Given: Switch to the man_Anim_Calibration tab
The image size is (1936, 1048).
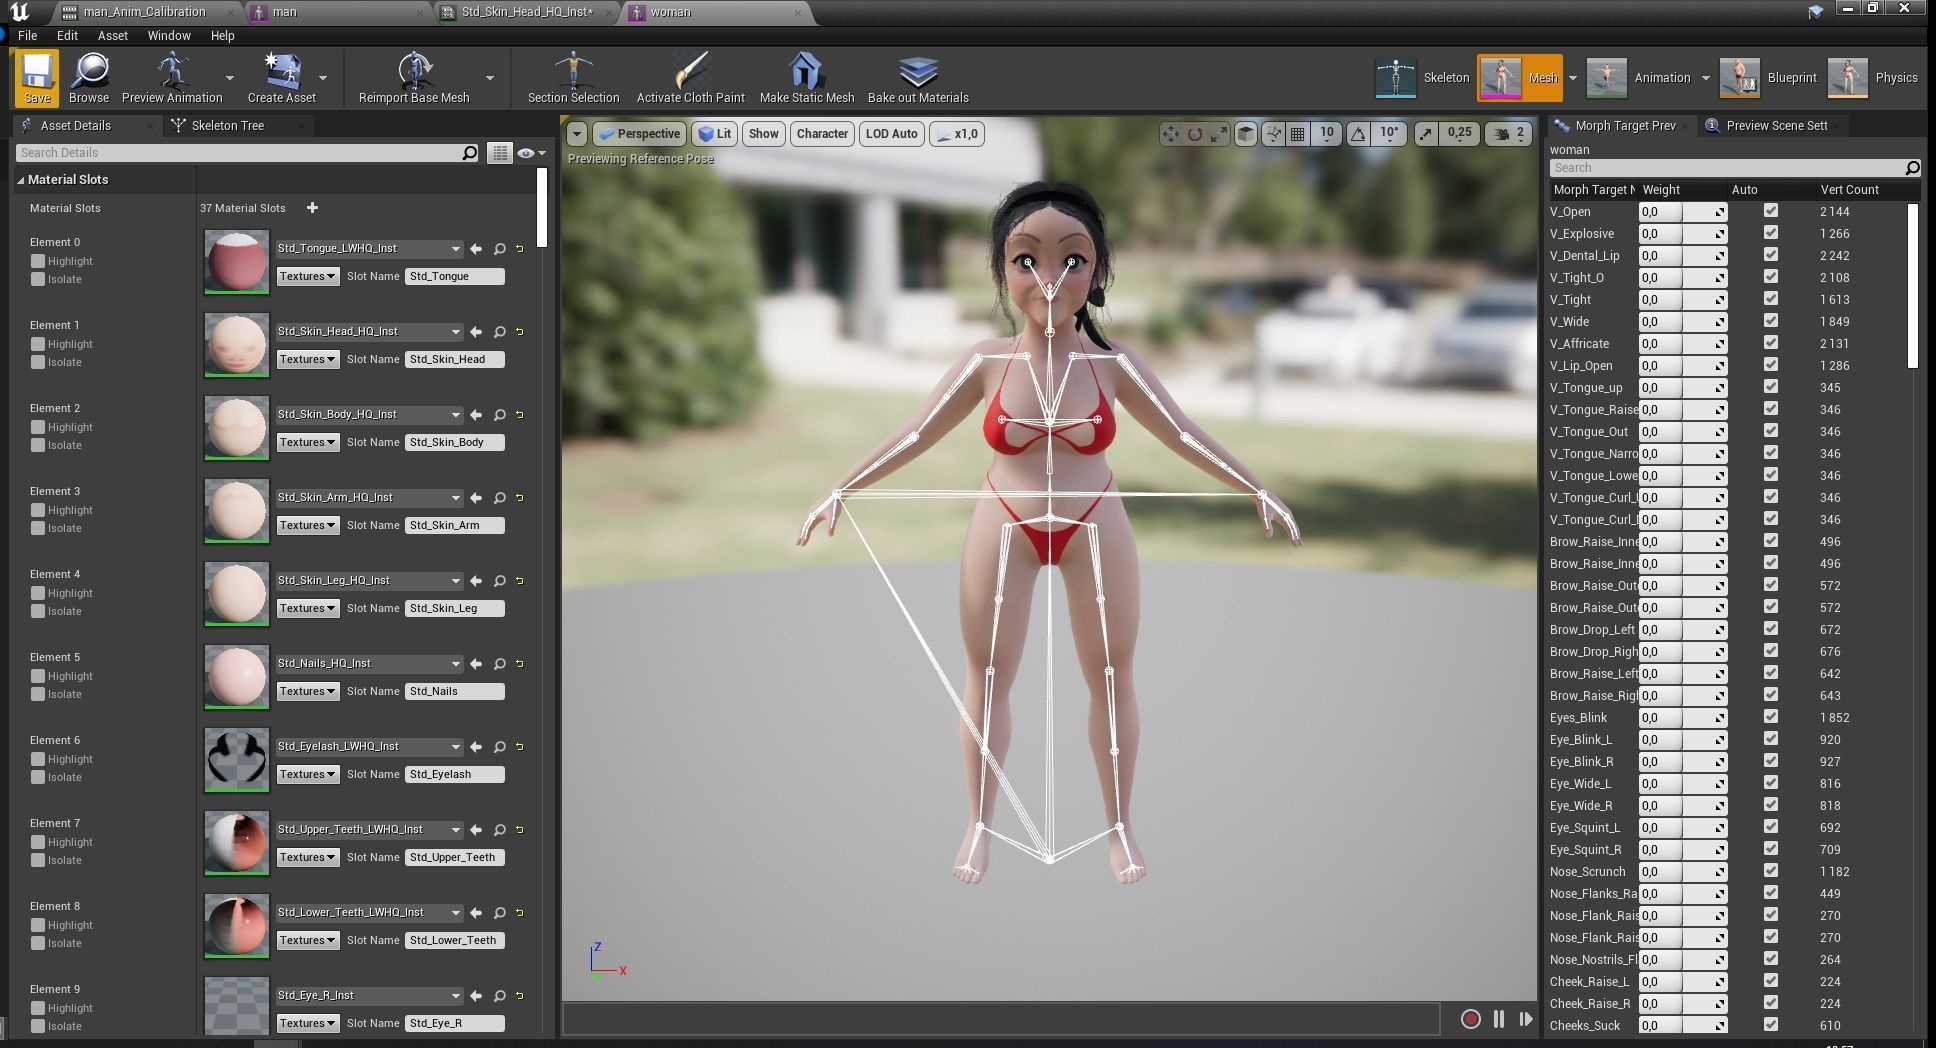Looking at the screenshot, I should pyautogui.click(x=144, y=12).
